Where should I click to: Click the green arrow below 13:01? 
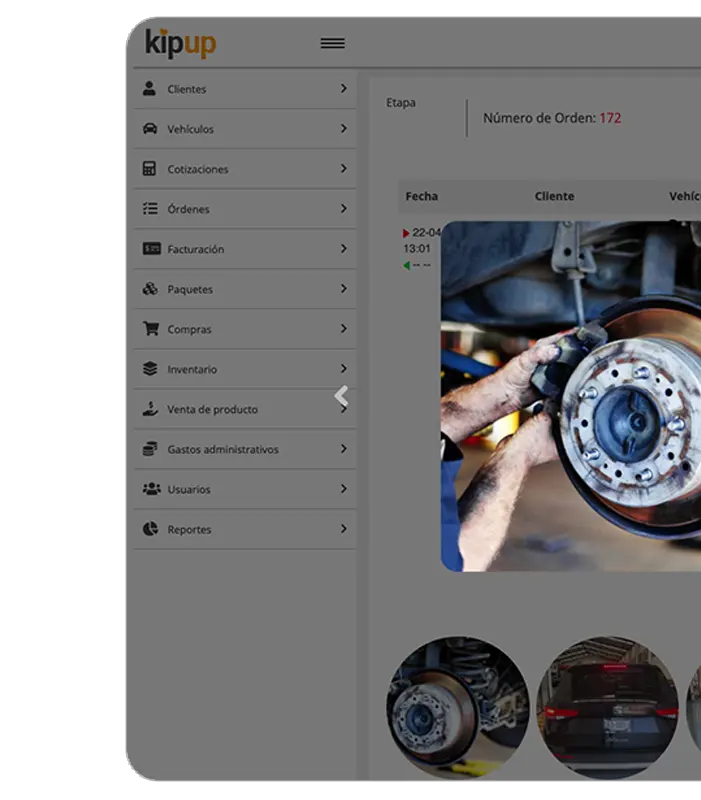tap(407, 265)
